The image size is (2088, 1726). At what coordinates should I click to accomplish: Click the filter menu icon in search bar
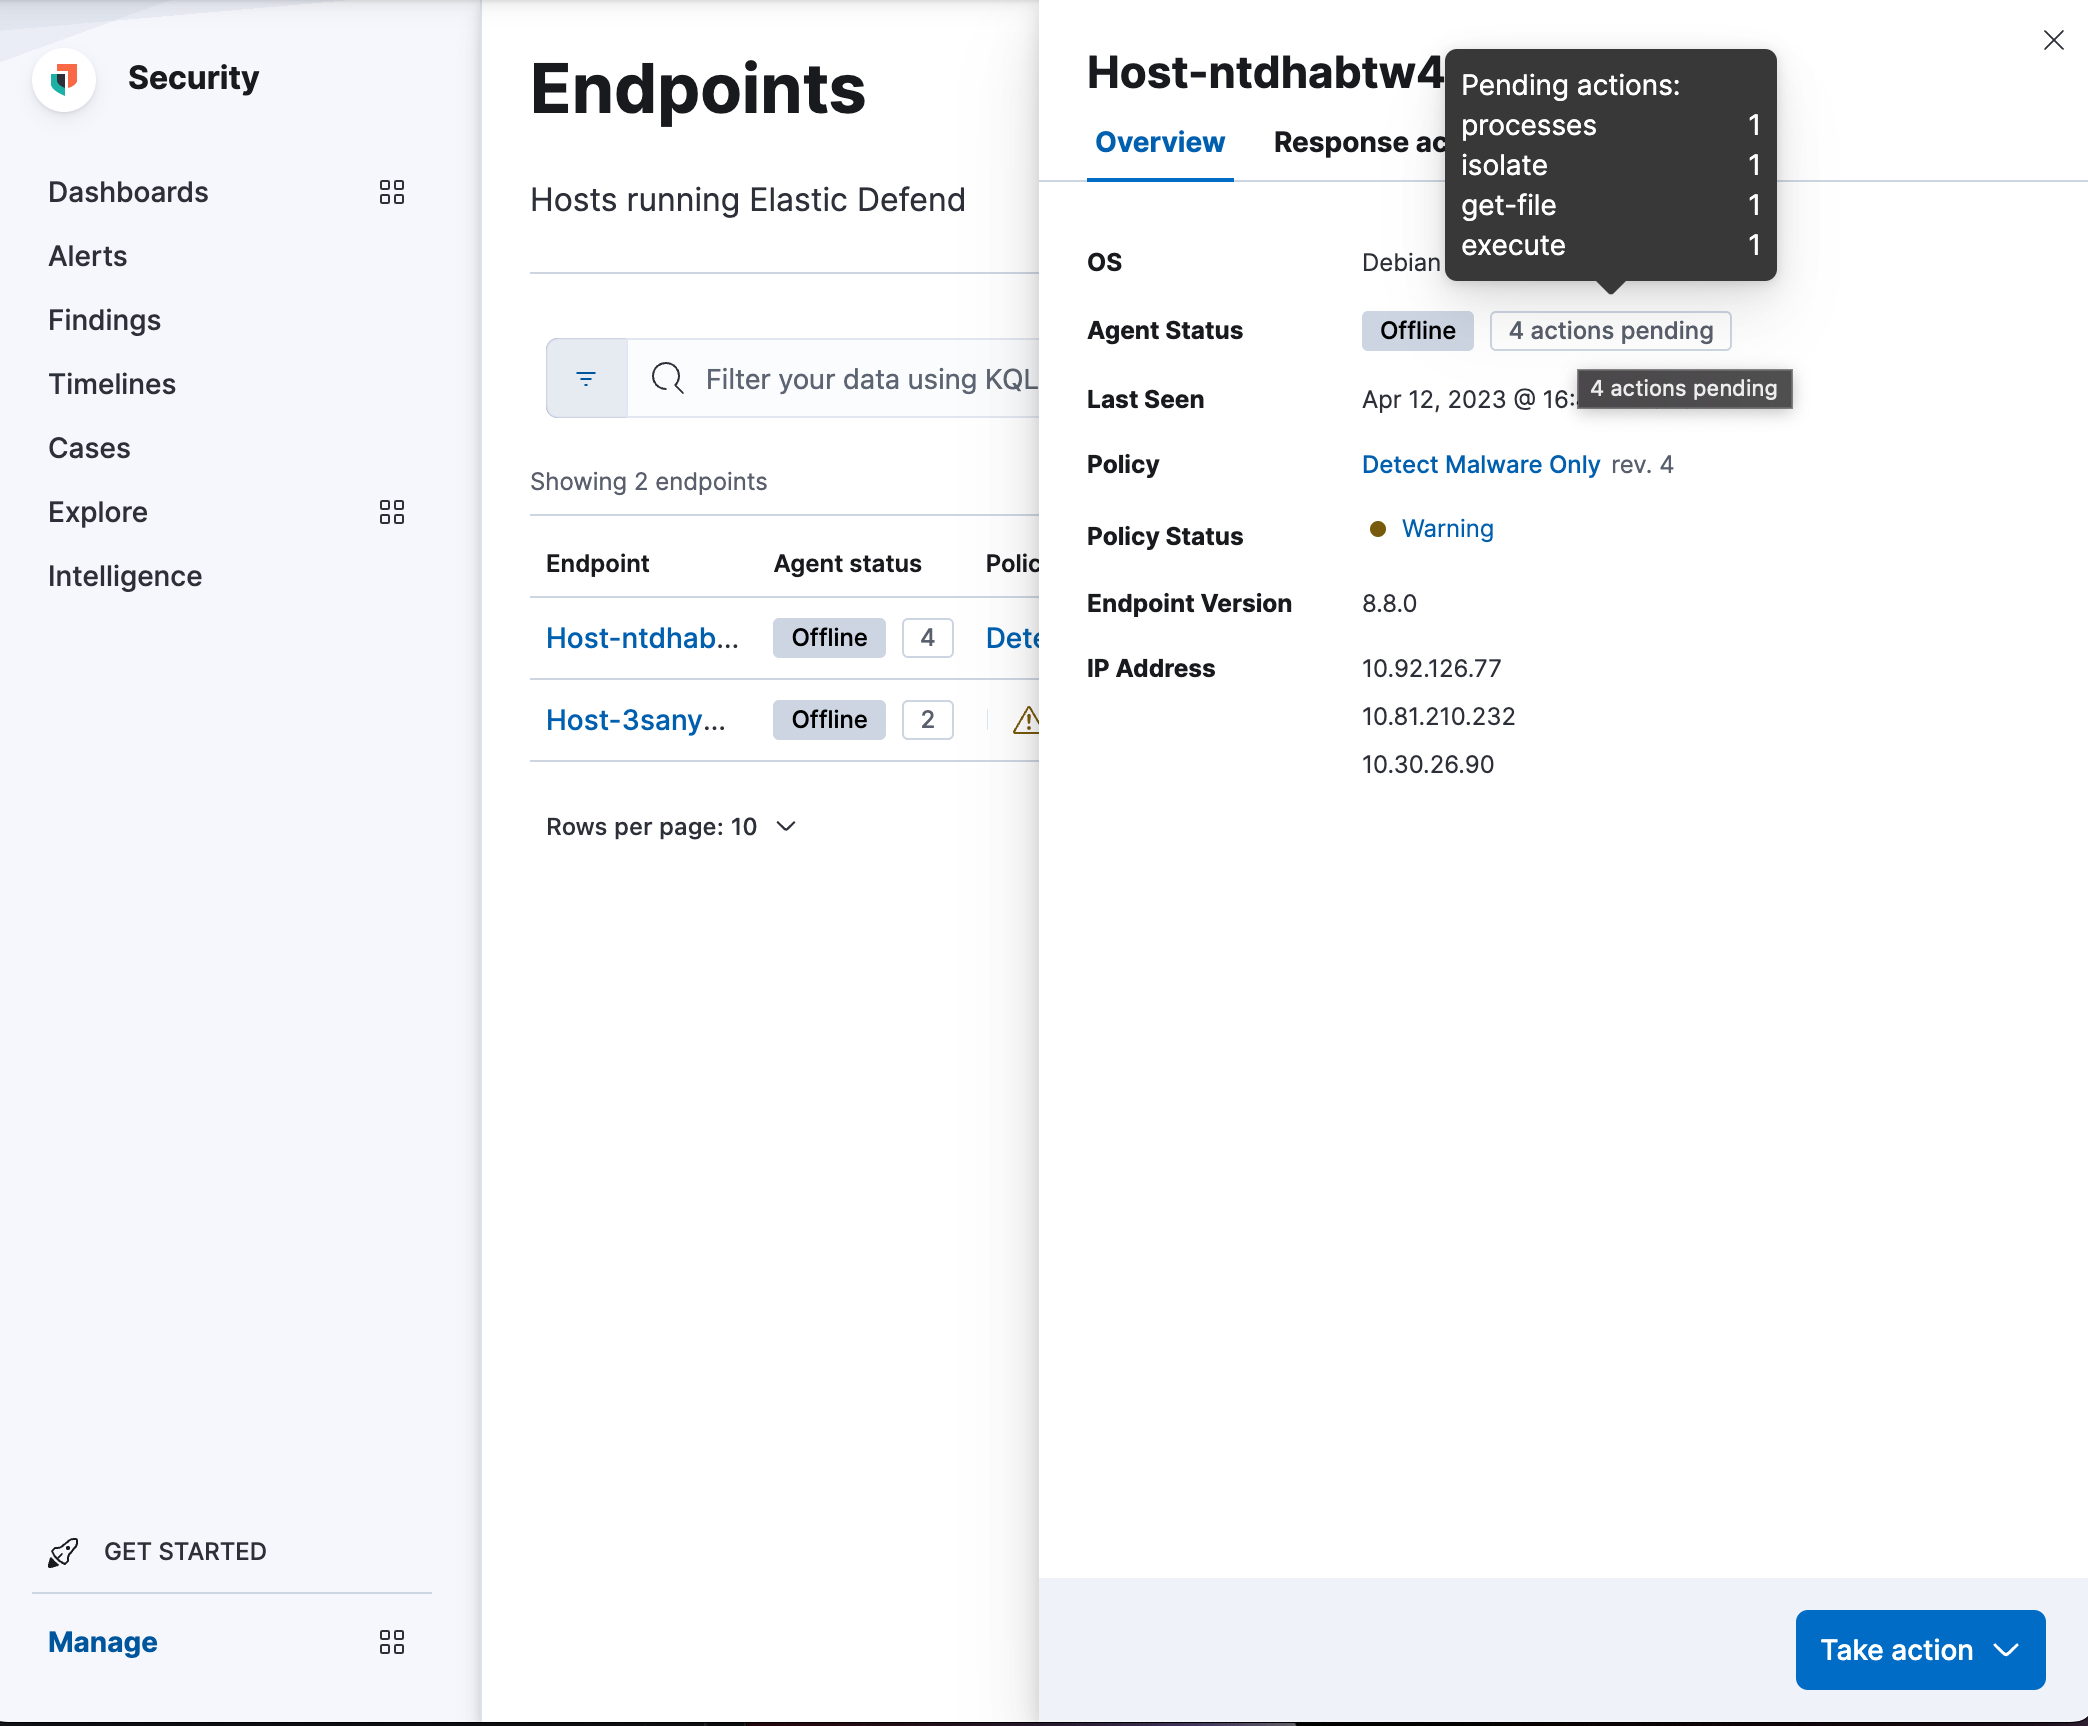click(x=586, y=378)
